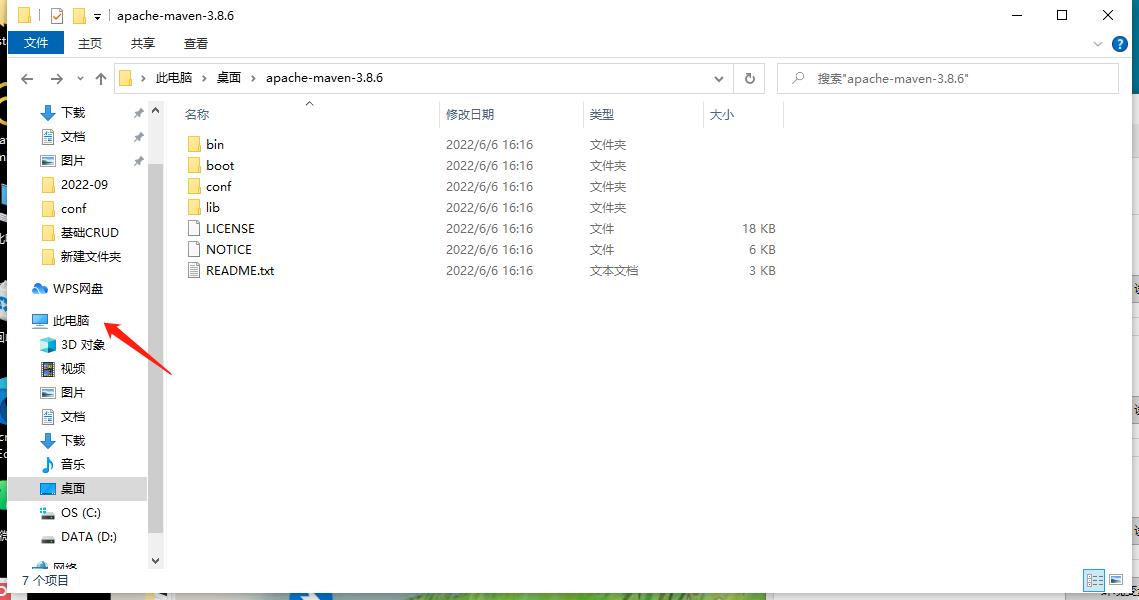Click 此电脑 in address breadcrumb
This screenshot has width=1139, height=600.
(174, 78)
